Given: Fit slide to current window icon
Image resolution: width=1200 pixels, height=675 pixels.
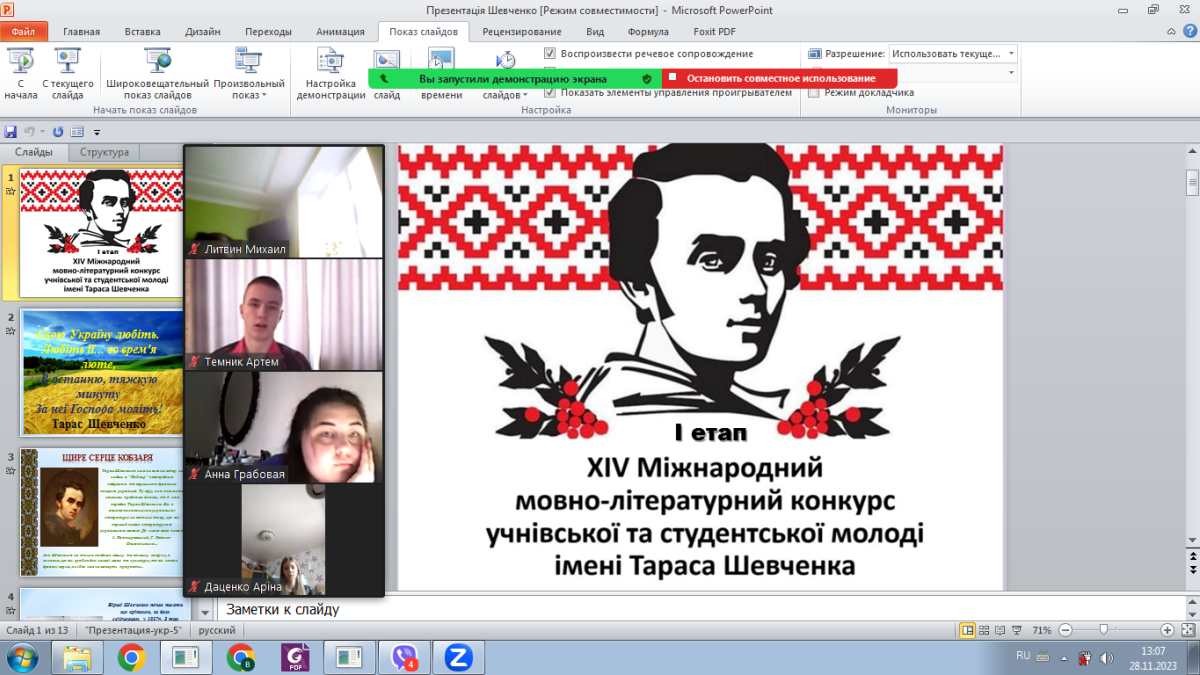Looking at the screenshot, I should point(1187,631).
